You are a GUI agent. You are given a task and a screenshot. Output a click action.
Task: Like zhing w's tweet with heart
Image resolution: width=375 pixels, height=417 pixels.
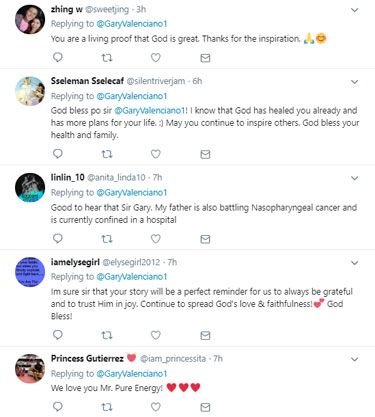pyautogui.click(x=156, y=58)
